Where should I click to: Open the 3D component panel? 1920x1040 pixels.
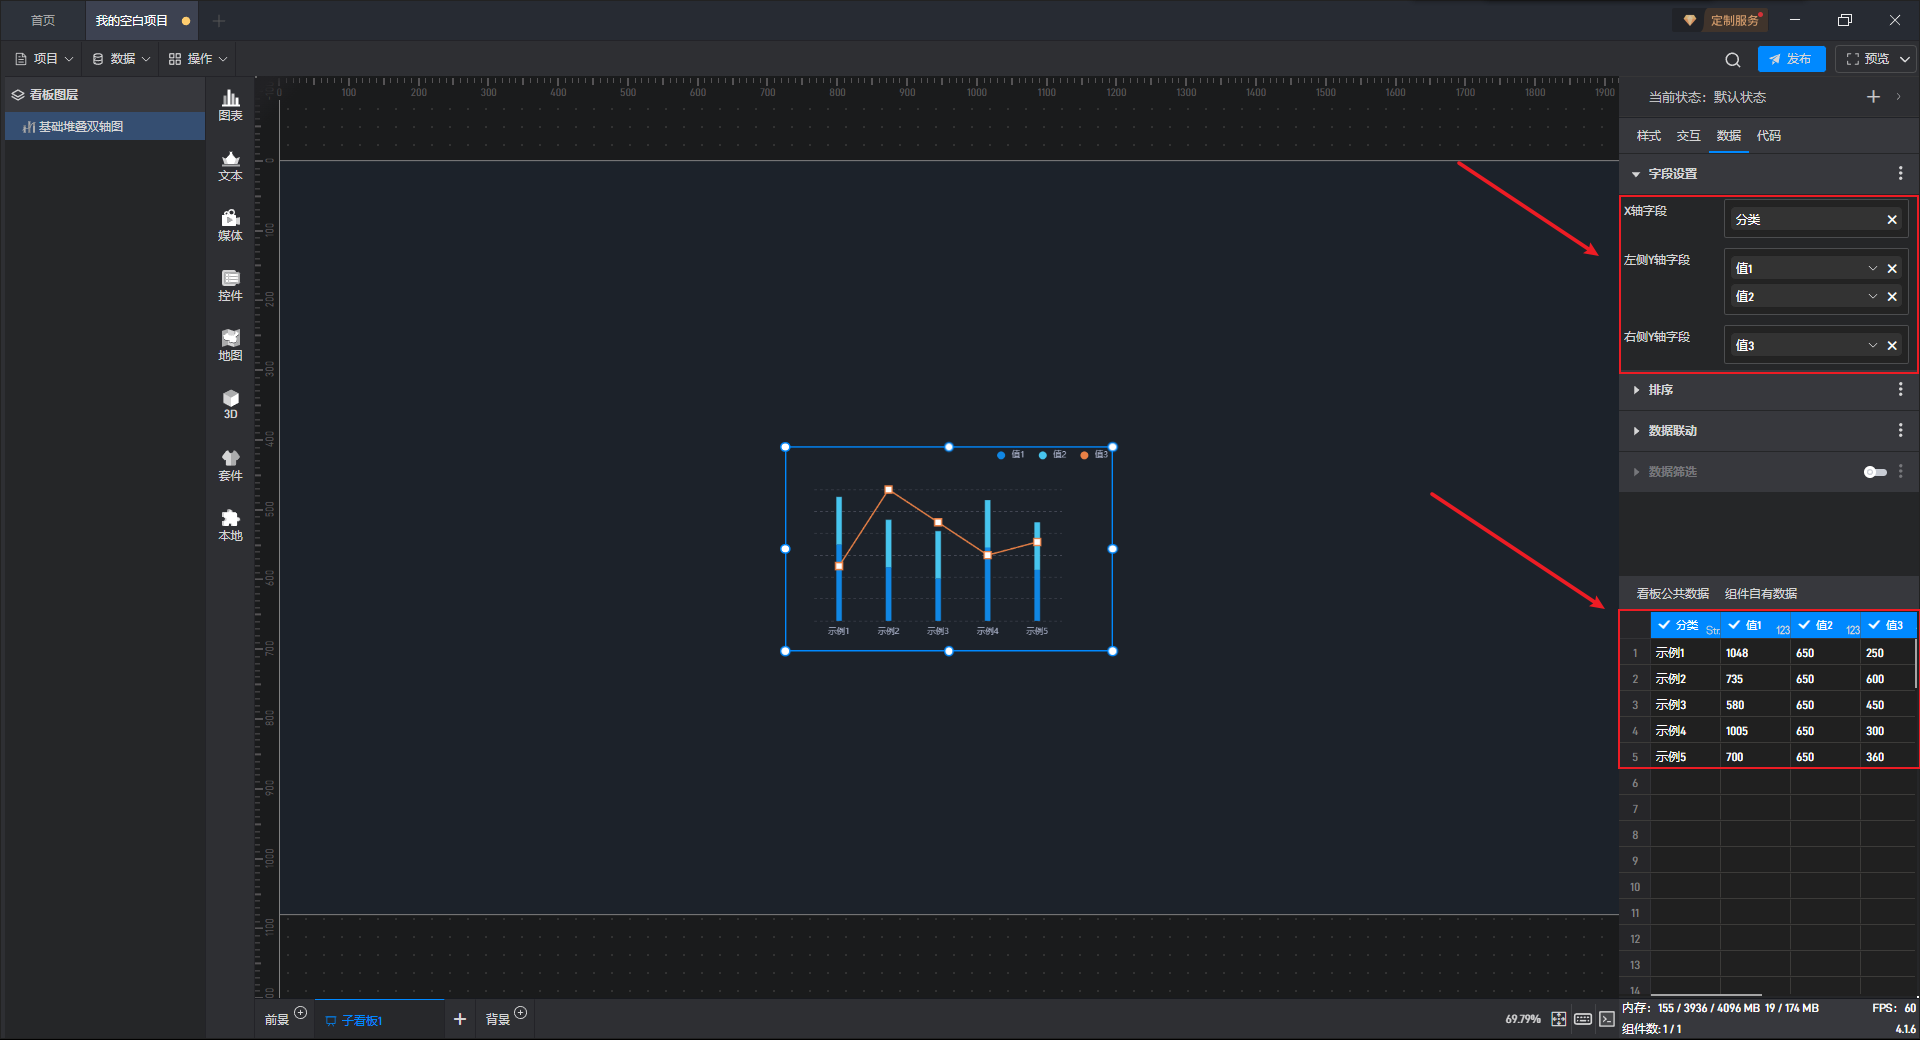coord(230,404)
